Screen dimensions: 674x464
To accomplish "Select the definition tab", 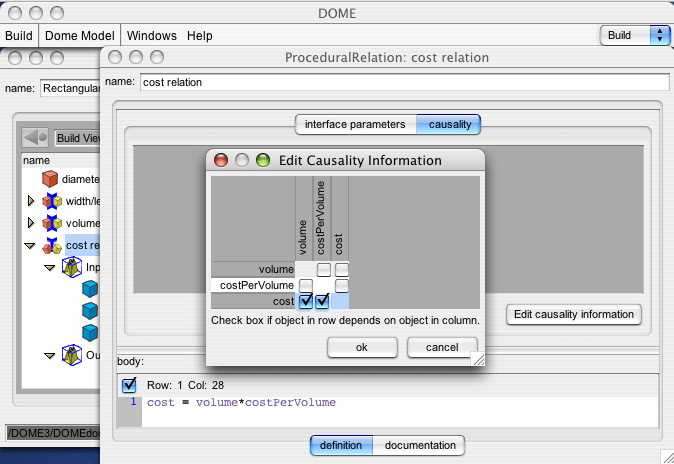I will [341, 445].
